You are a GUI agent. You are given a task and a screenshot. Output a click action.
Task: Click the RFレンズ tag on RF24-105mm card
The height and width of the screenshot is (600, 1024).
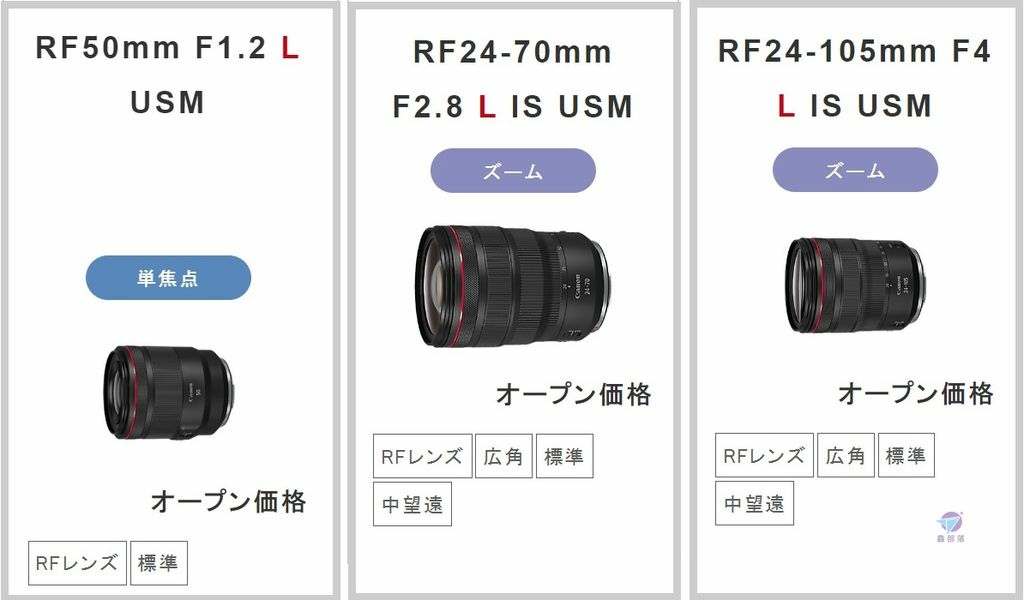[764, 455]
